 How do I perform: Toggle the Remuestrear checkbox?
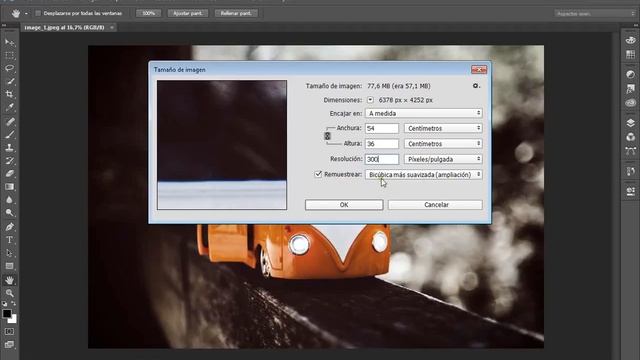pyautogui.click(x=318, y=174)
